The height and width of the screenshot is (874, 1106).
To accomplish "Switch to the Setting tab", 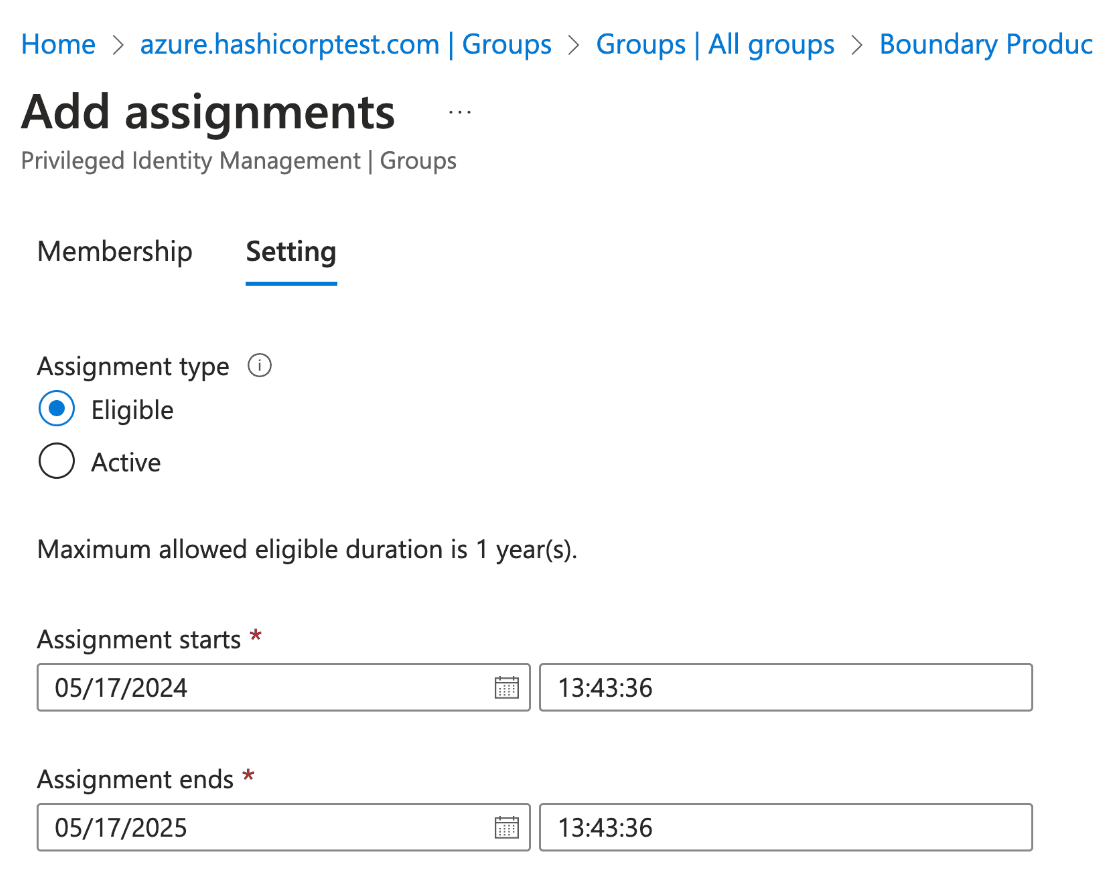I will (291, 252).
